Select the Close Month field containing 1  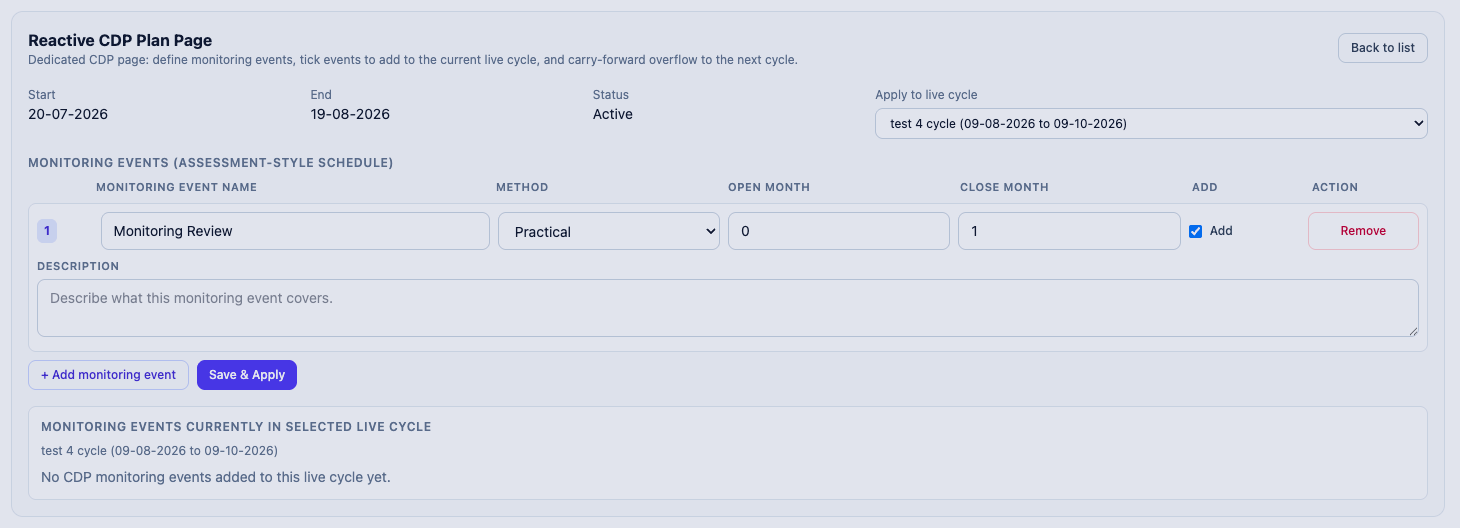(x=1069, y=231)
